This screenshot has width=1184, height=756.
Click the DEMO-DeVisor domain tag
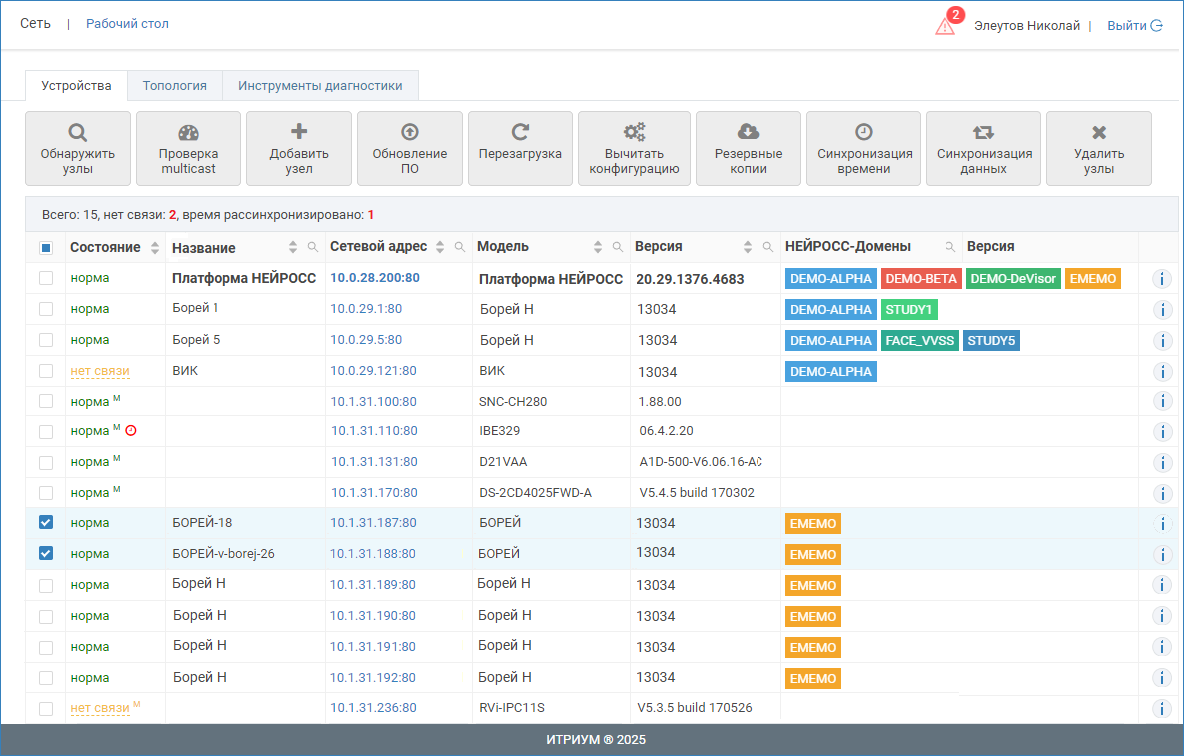coord(1013,279)
